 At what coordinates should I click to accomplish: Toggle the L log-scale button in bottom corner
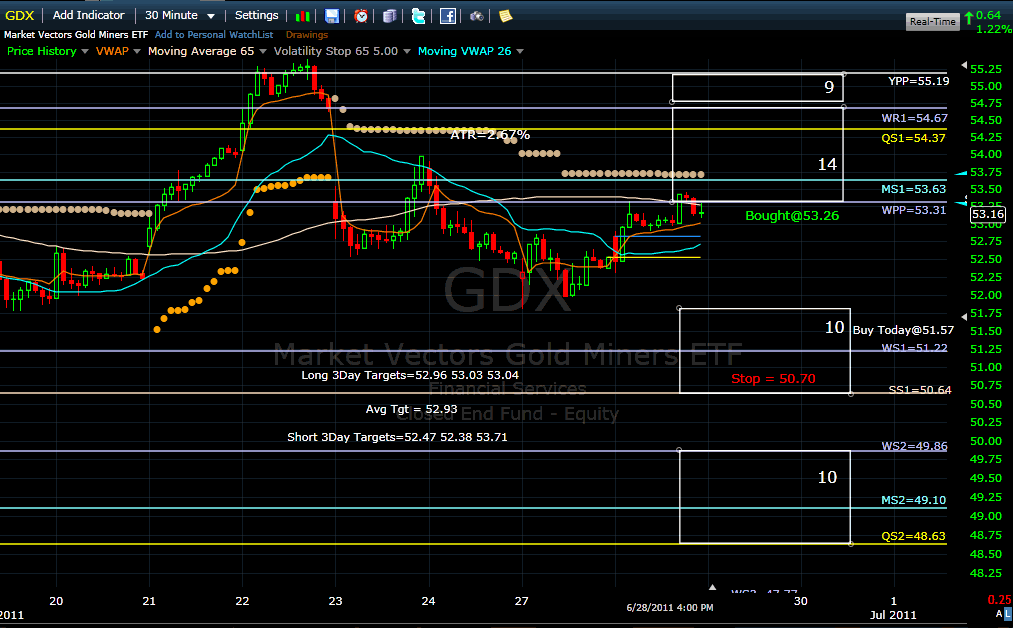point(1008,614)
